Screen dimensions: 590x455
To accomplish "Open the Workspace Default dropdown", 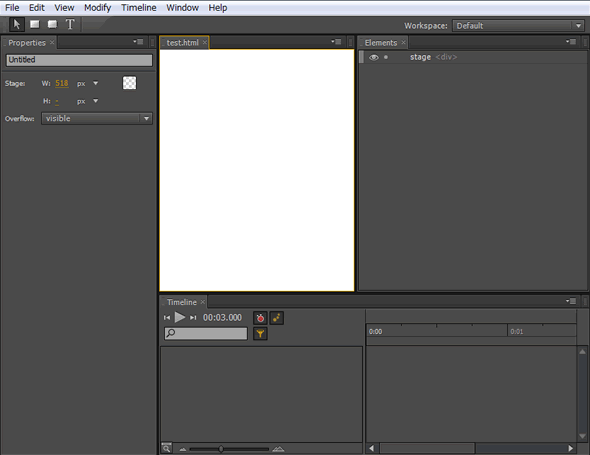I will point(518,26).
